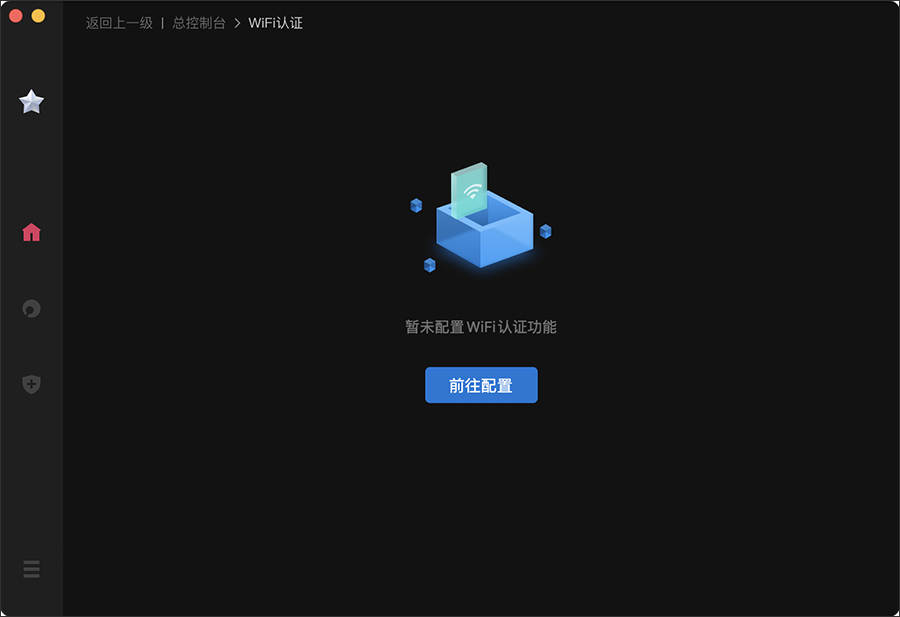The image size is (900, 617).
Task: Select the red home icon in sidebar
Action: click(x=32, y=232)
